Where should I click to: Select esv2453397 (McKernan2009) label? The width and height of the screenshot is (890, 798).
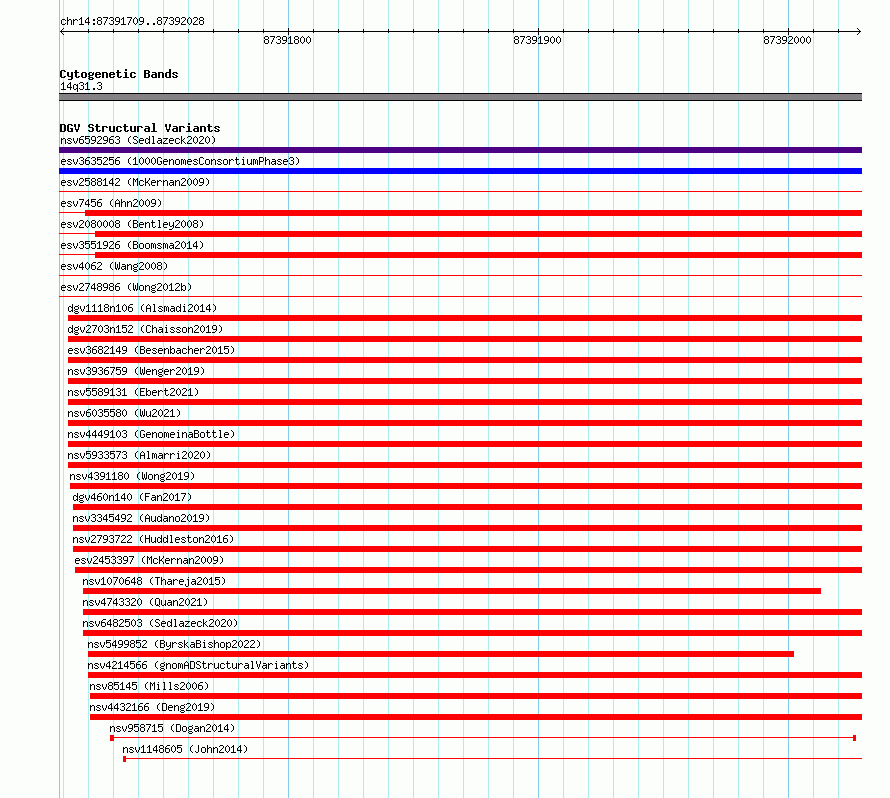tap(149, 560)
